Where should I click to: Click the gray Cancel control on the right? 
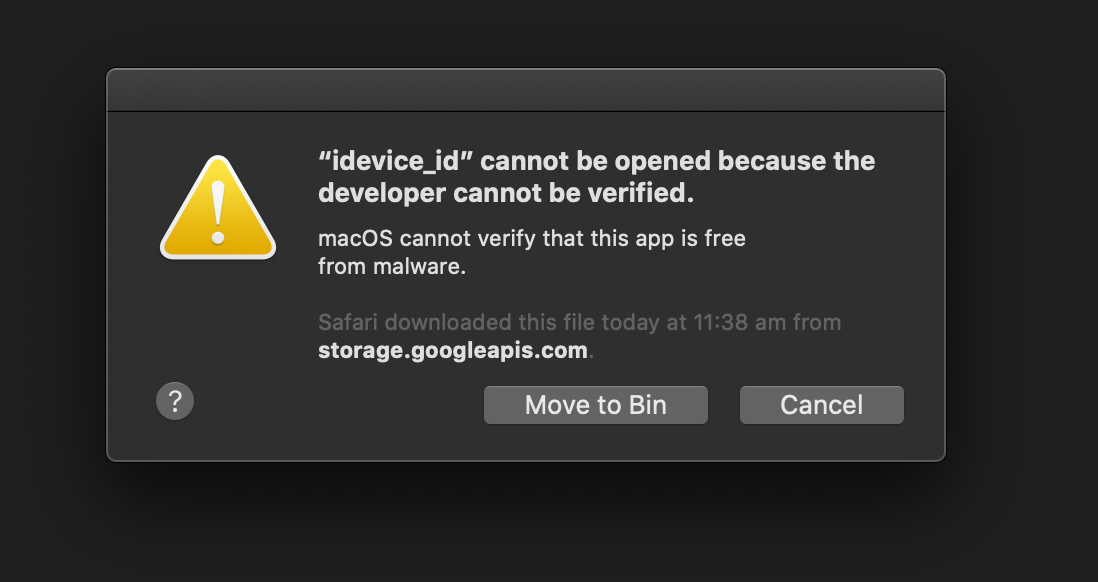click(x=821, y=405)
